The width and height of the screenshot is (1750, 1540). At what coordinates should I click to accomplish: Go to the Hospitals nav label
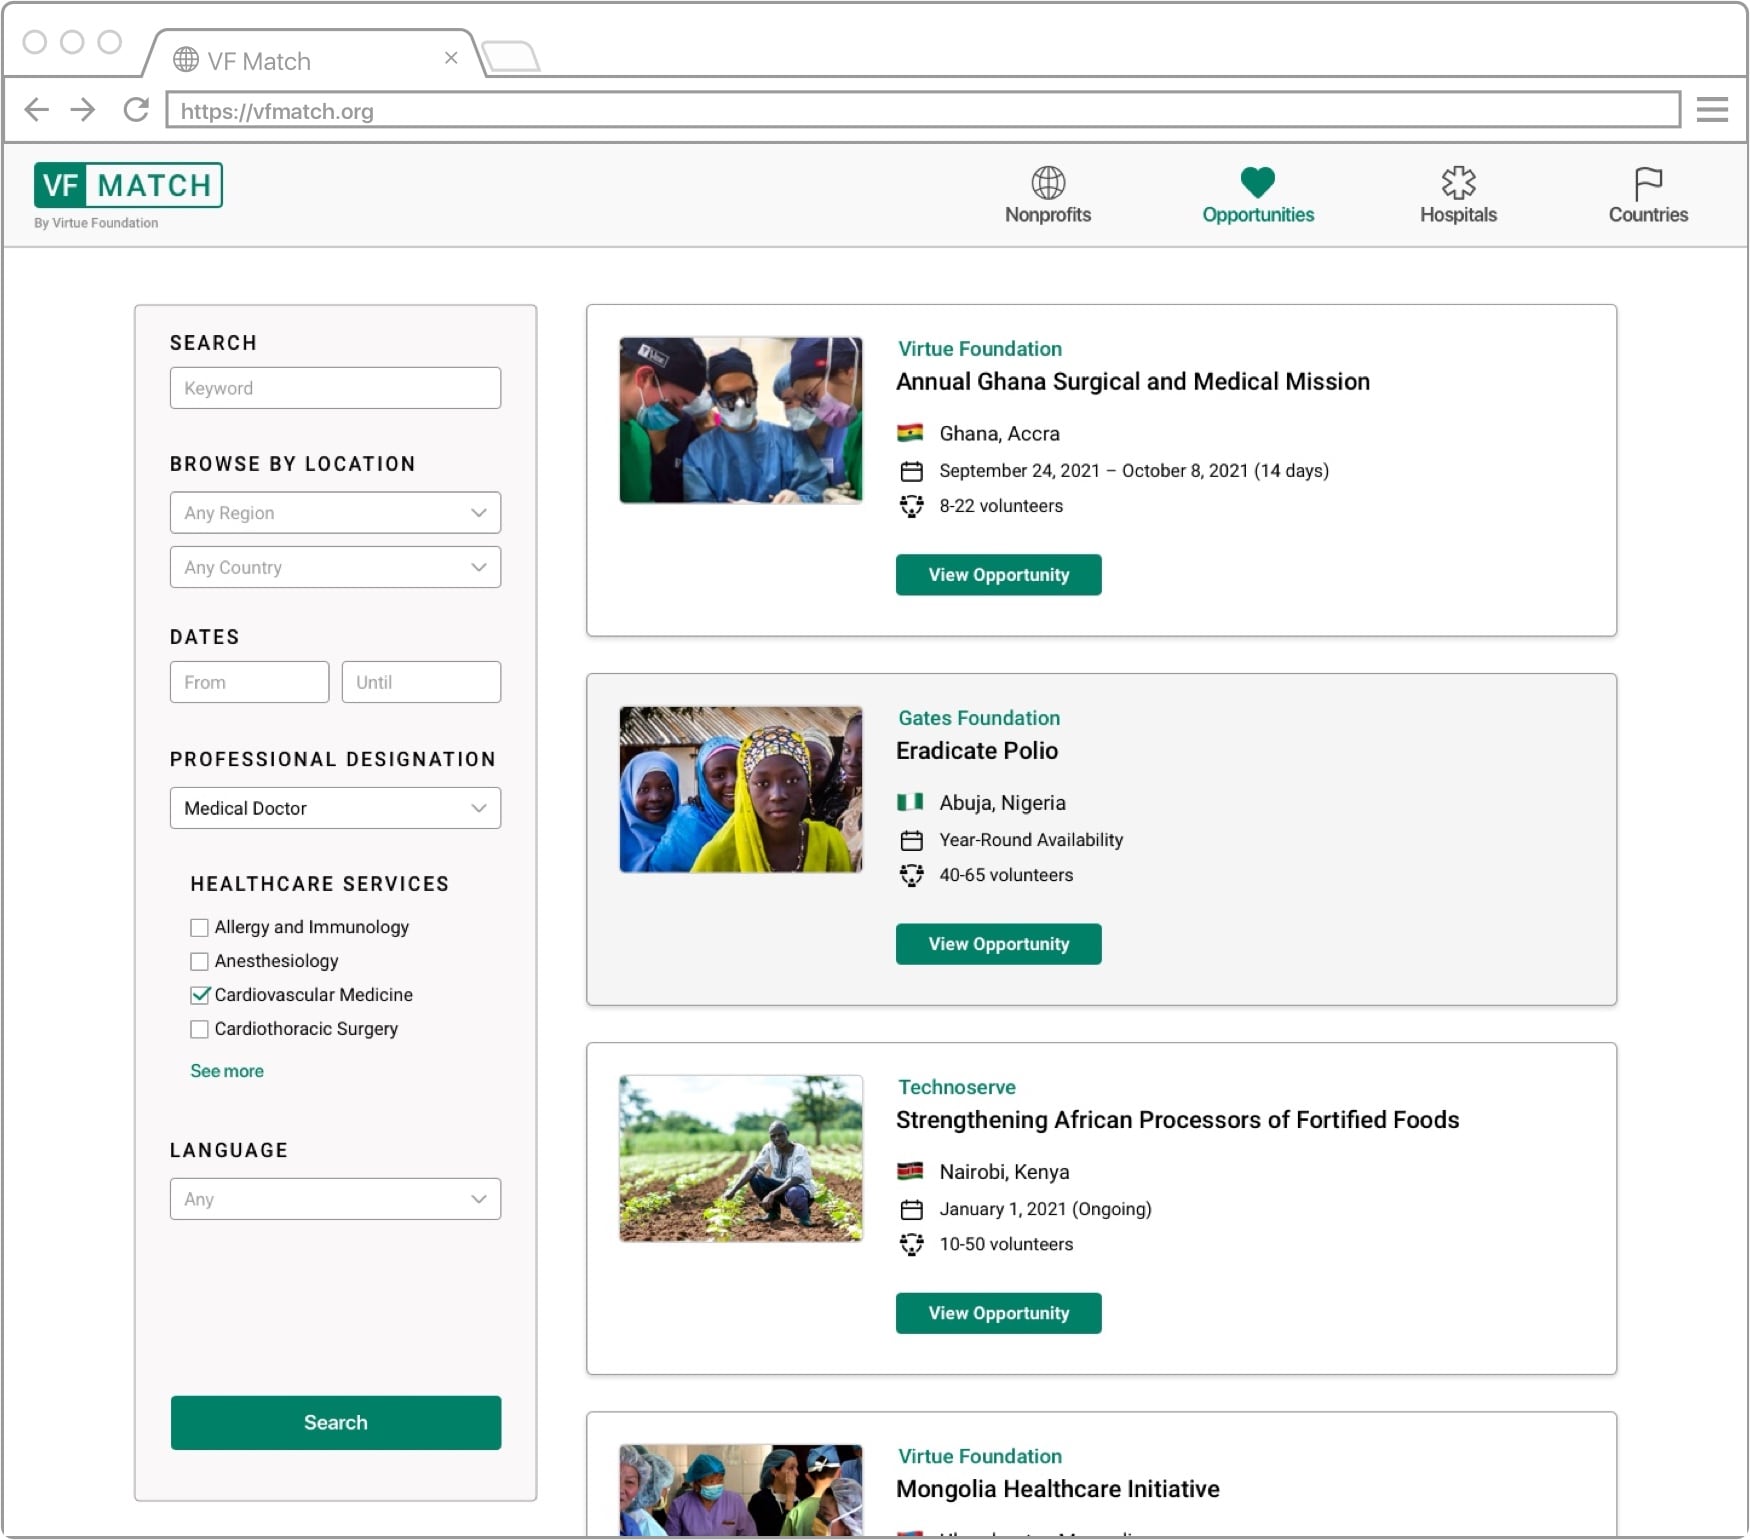[x=1458, y=215]
